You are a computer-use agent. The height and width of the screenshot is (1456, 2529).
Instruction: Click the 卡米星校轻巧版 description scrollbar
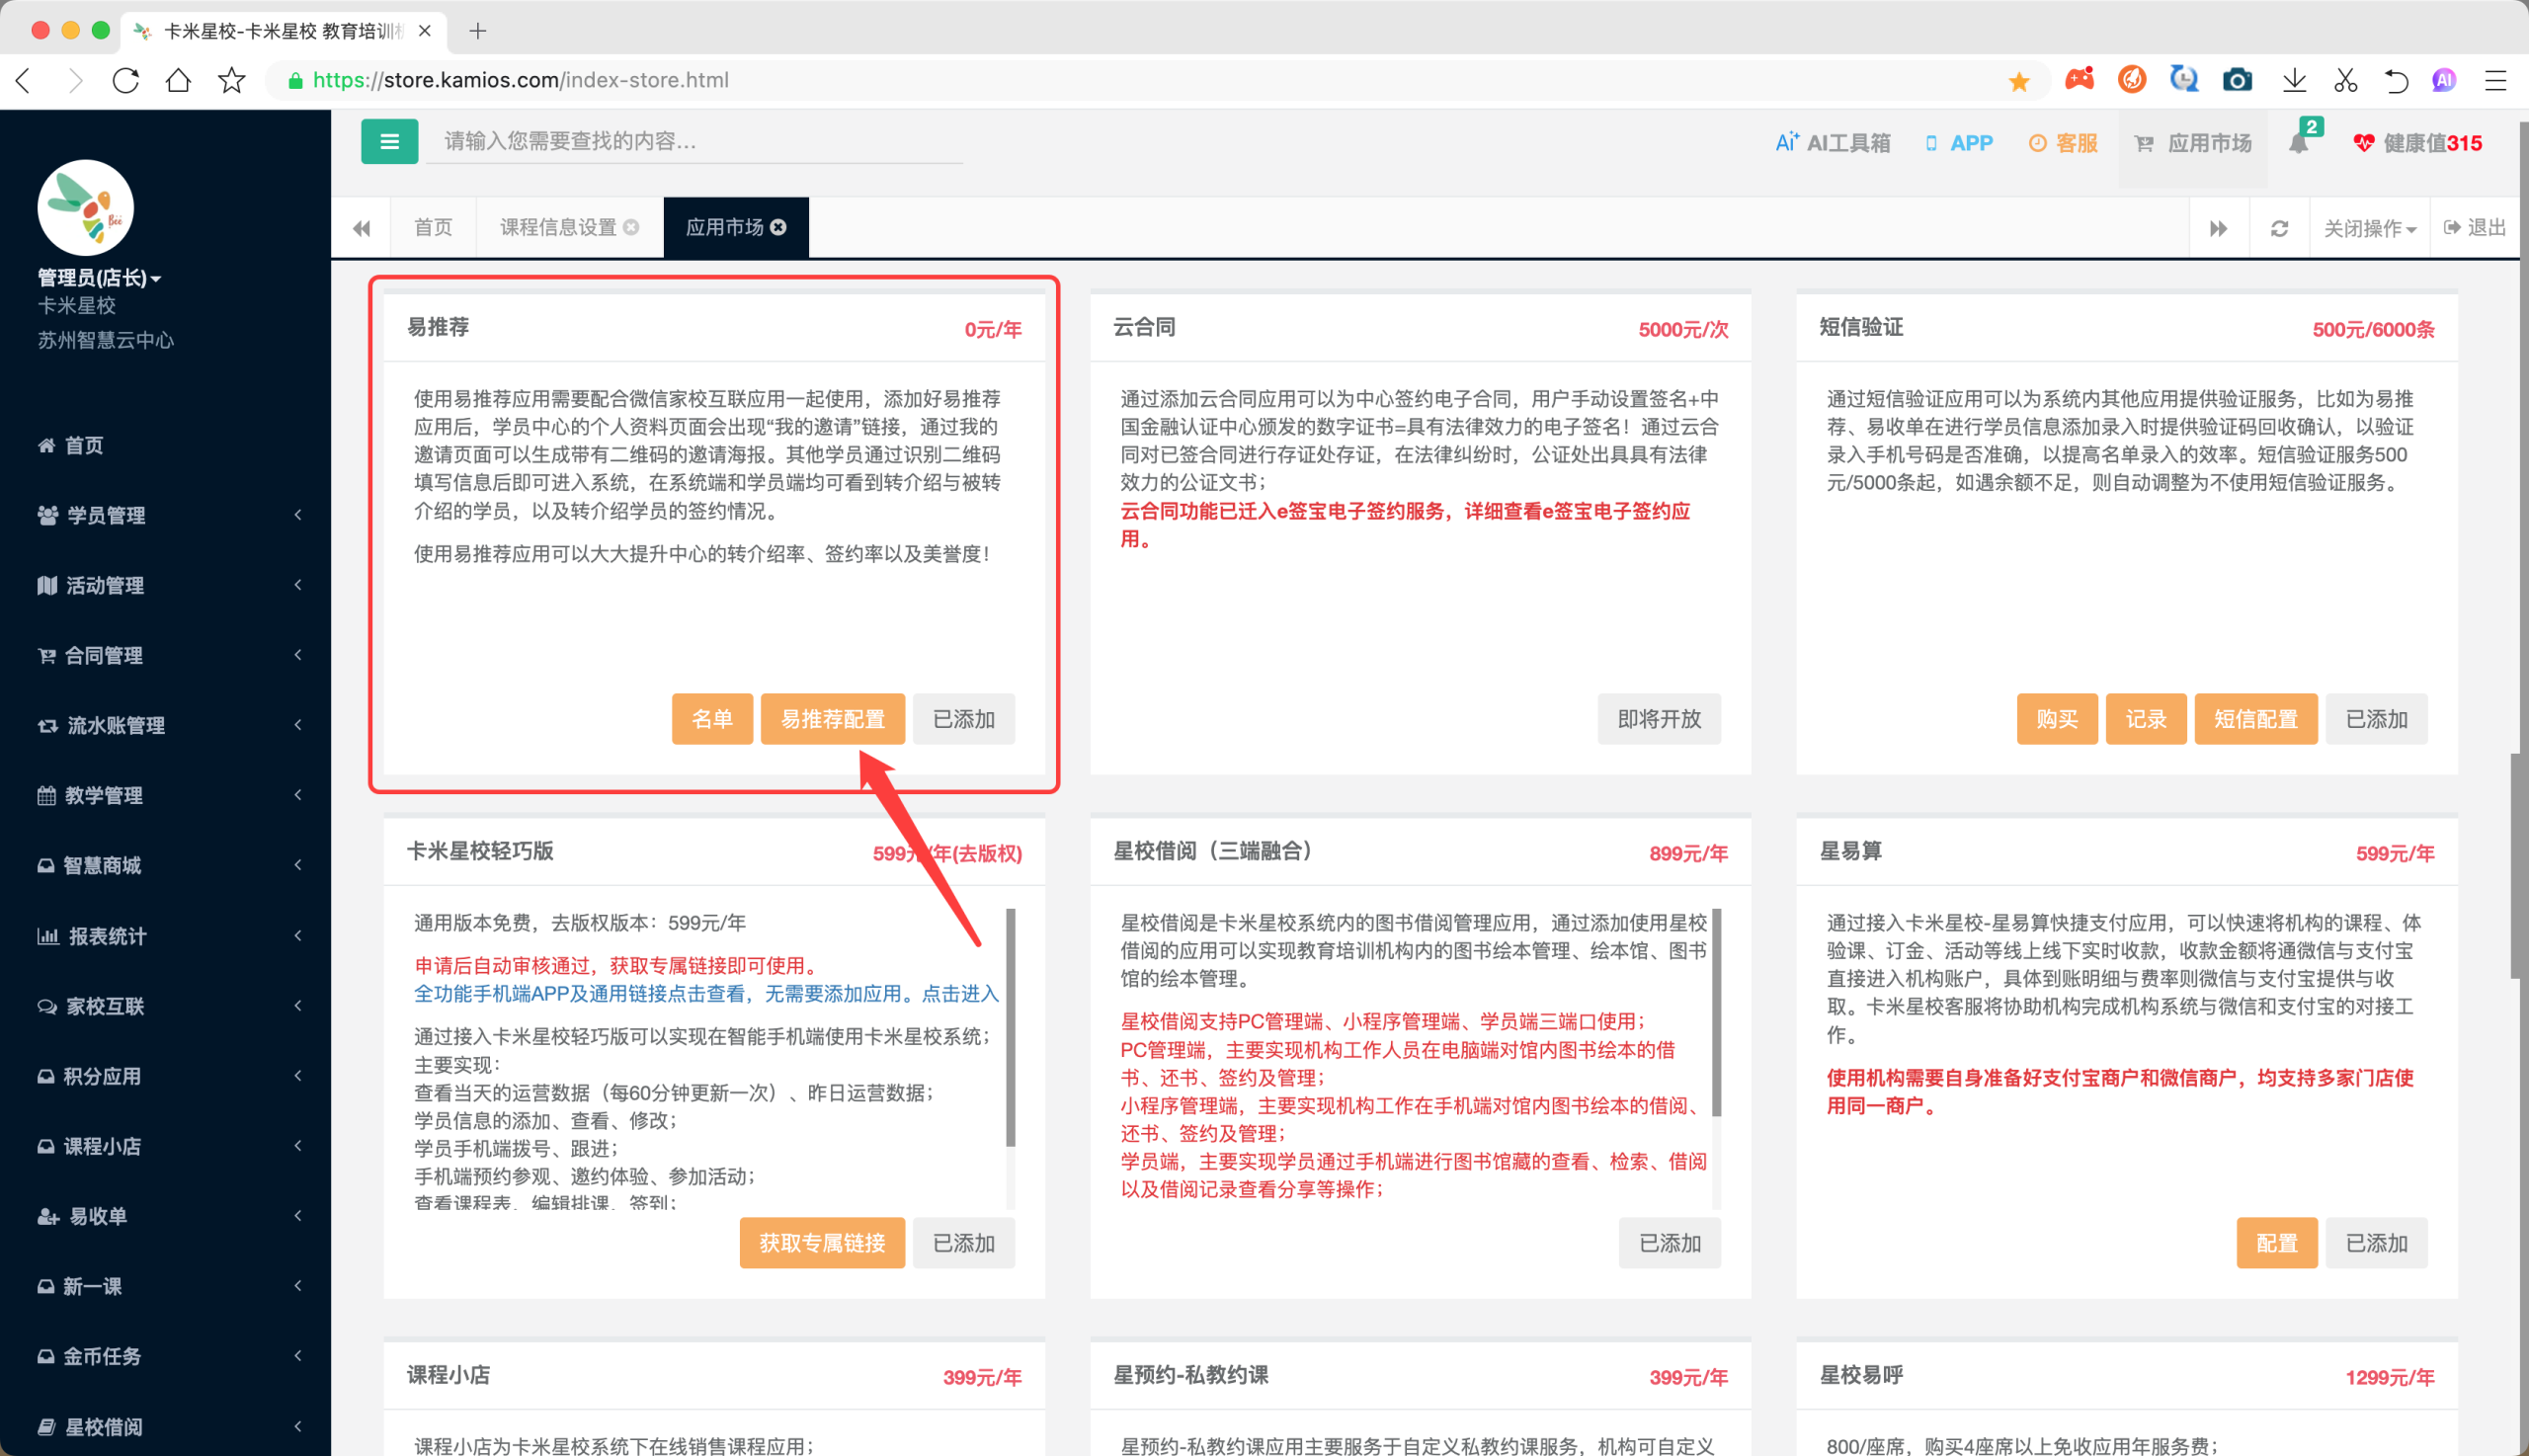pyautogui.click(x=1010, y=1028)
